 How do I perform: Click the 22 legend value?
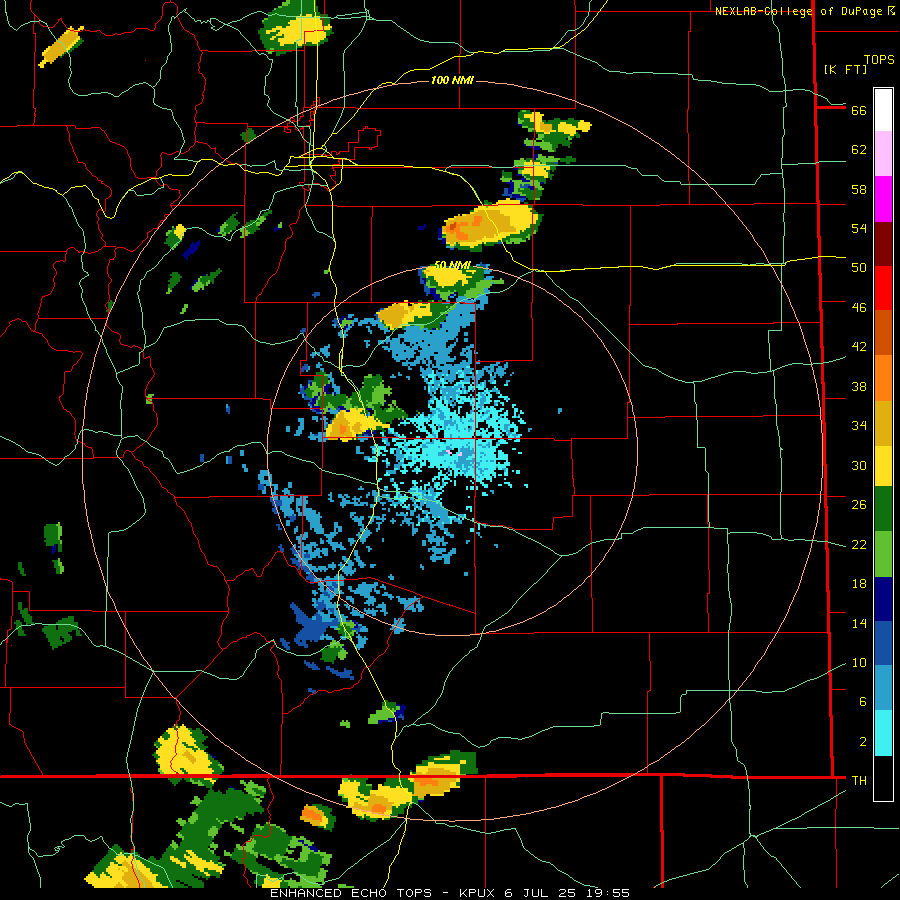point(859,544)
